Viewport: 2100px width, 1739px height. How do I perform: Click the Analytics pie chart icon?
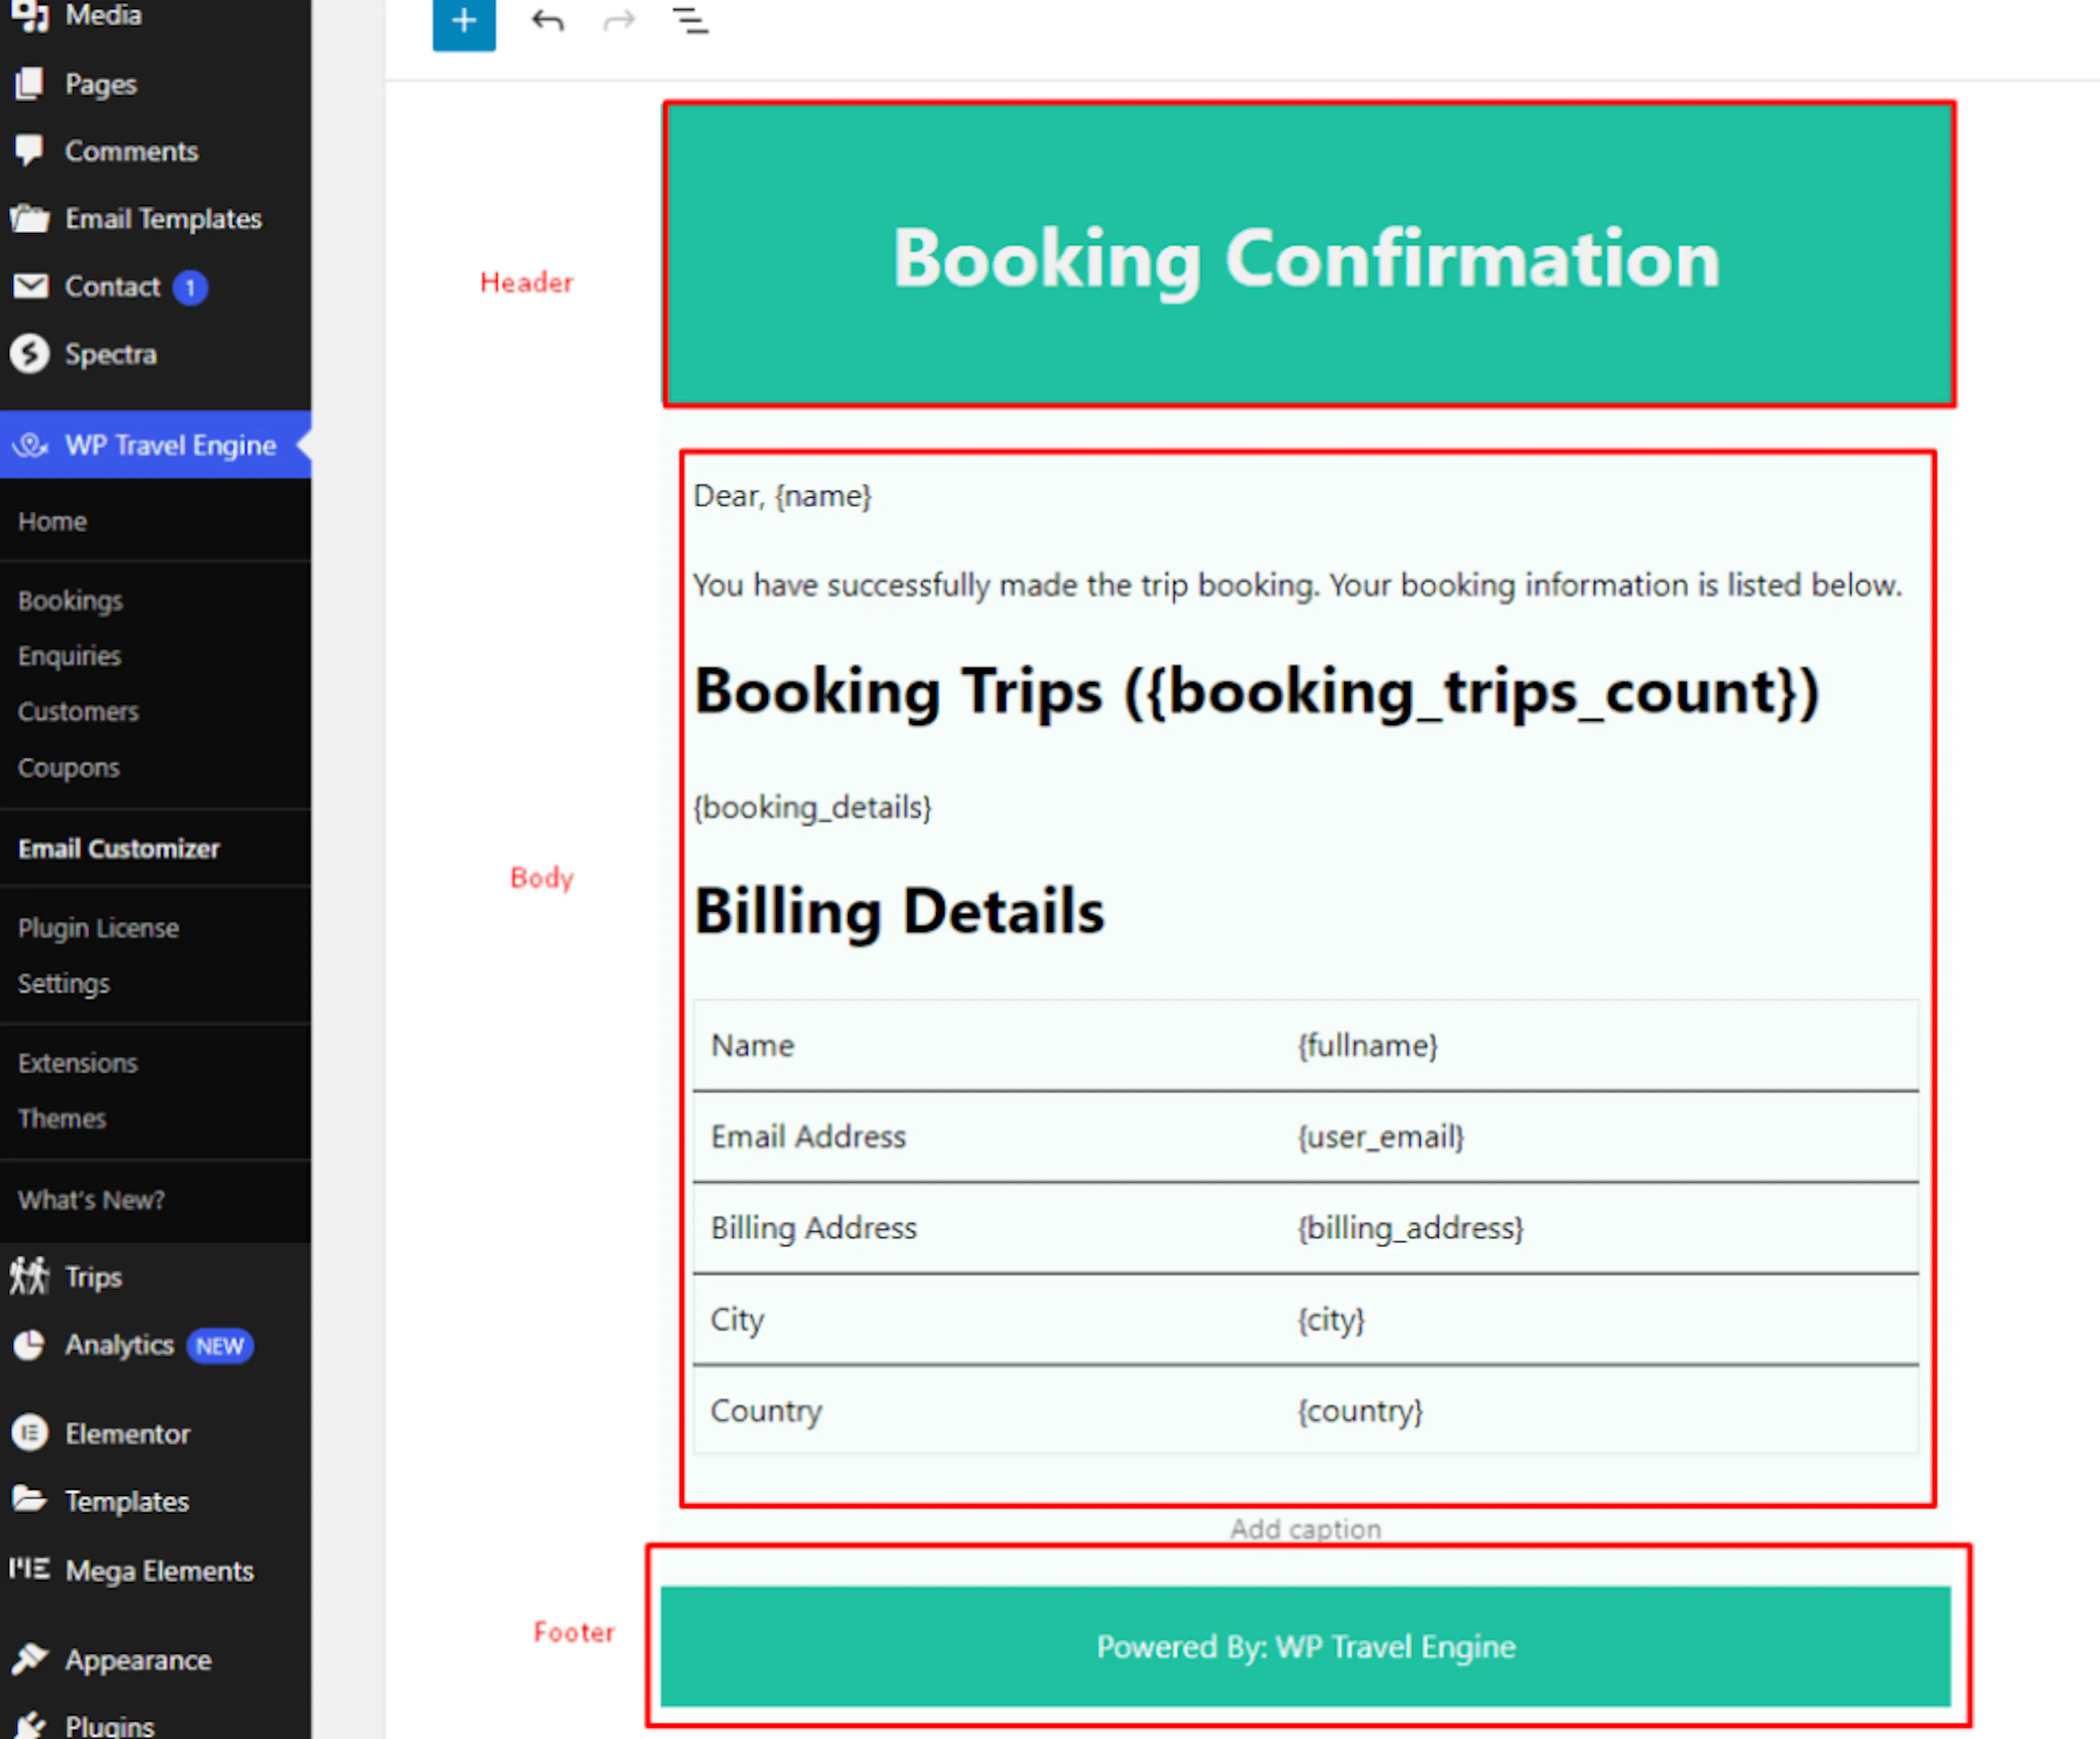tap(30, 1345)
